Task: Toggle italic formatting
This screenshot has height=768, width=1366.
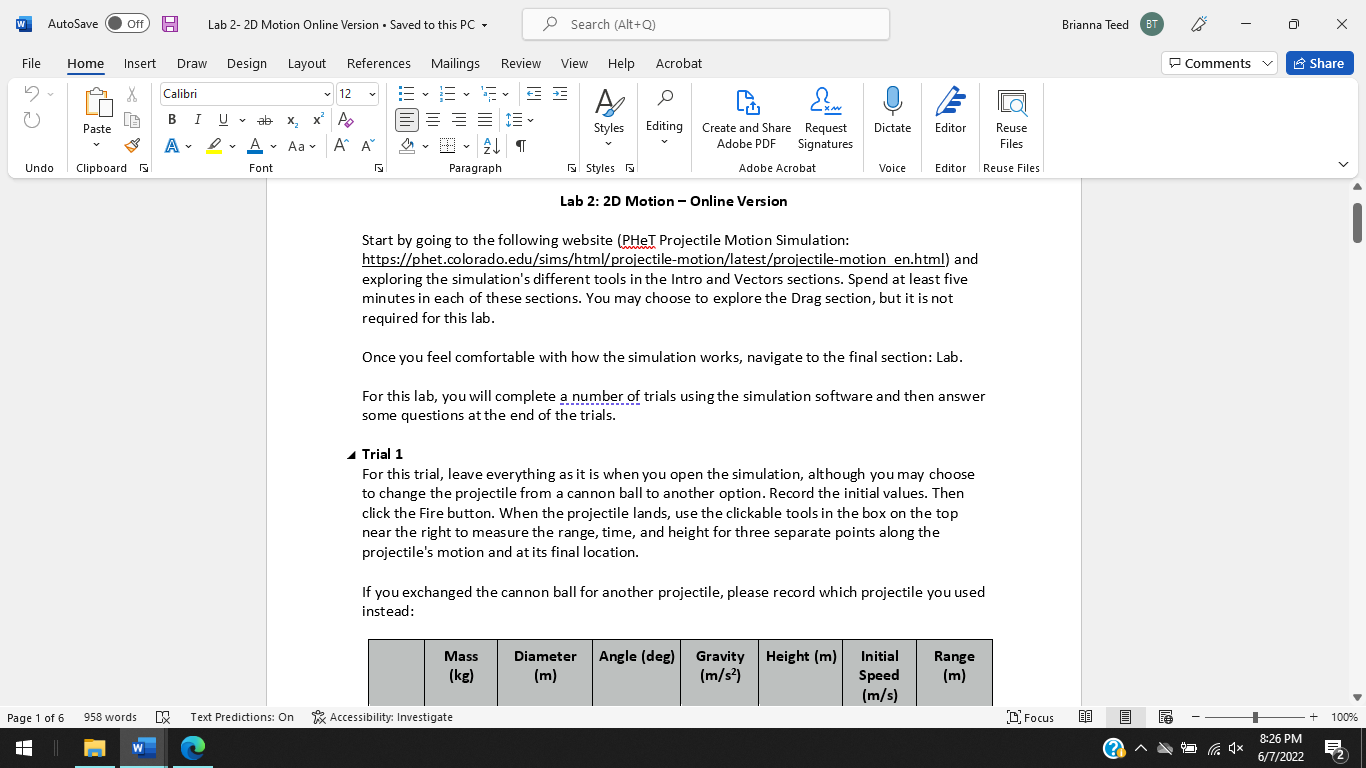Action: (x=197, y=119)
